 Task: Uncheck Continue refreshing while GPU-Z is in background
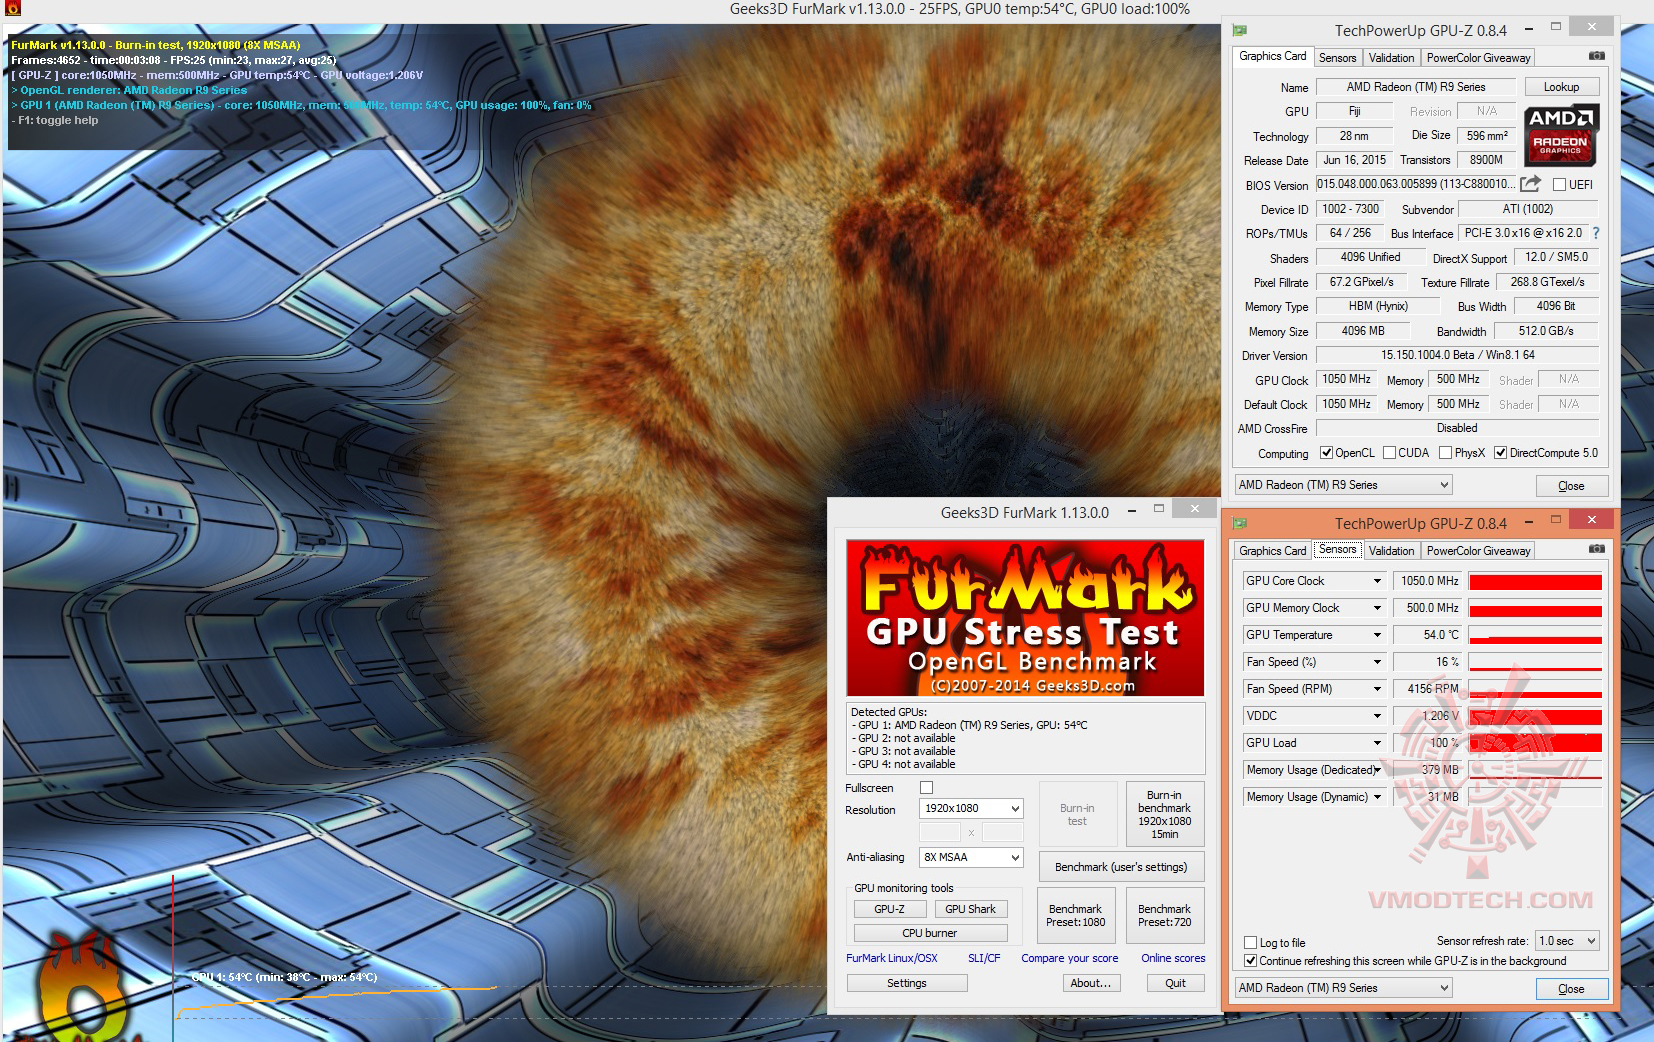1250,961
